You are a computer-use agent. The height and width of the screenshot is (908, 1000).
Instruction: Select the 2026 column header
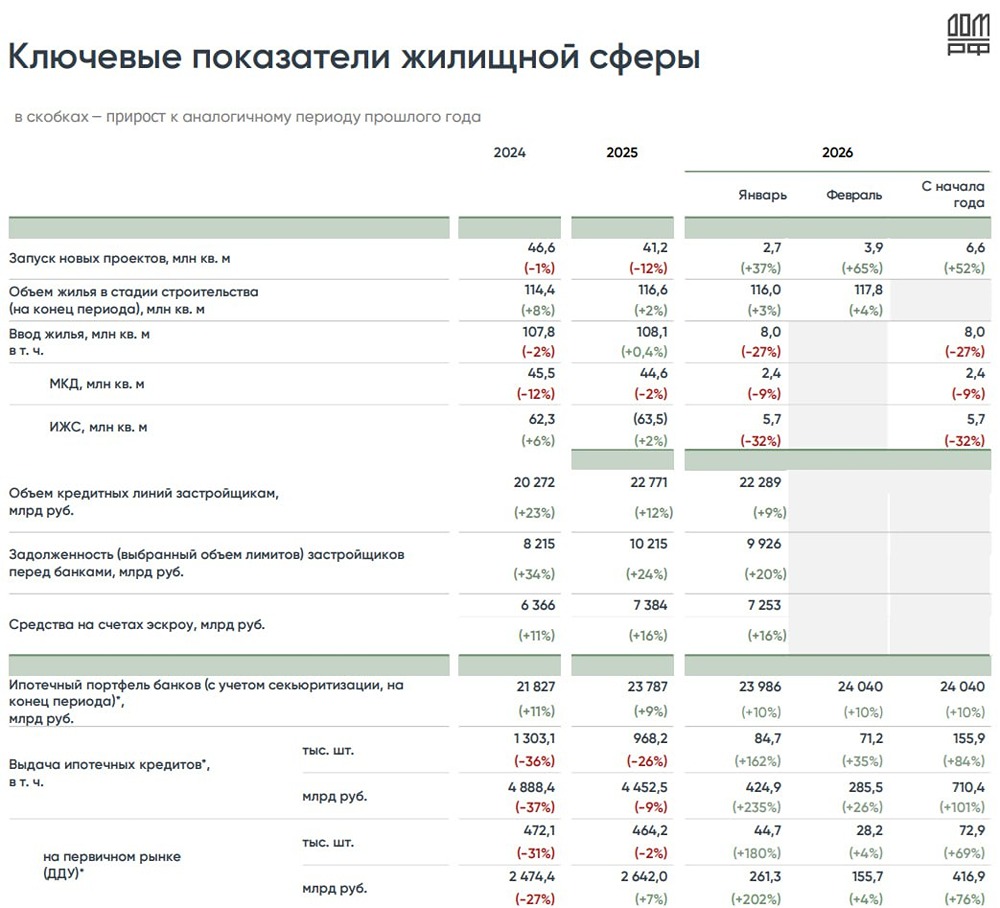[x=838, y=152]
